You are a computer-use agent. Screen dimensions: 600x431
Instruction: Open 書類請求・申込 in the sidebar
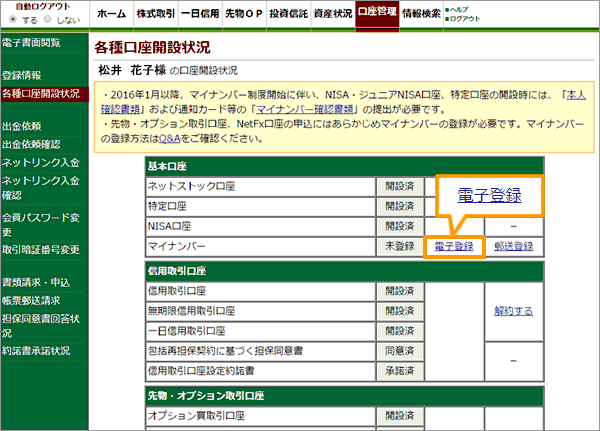pos(36,282)
